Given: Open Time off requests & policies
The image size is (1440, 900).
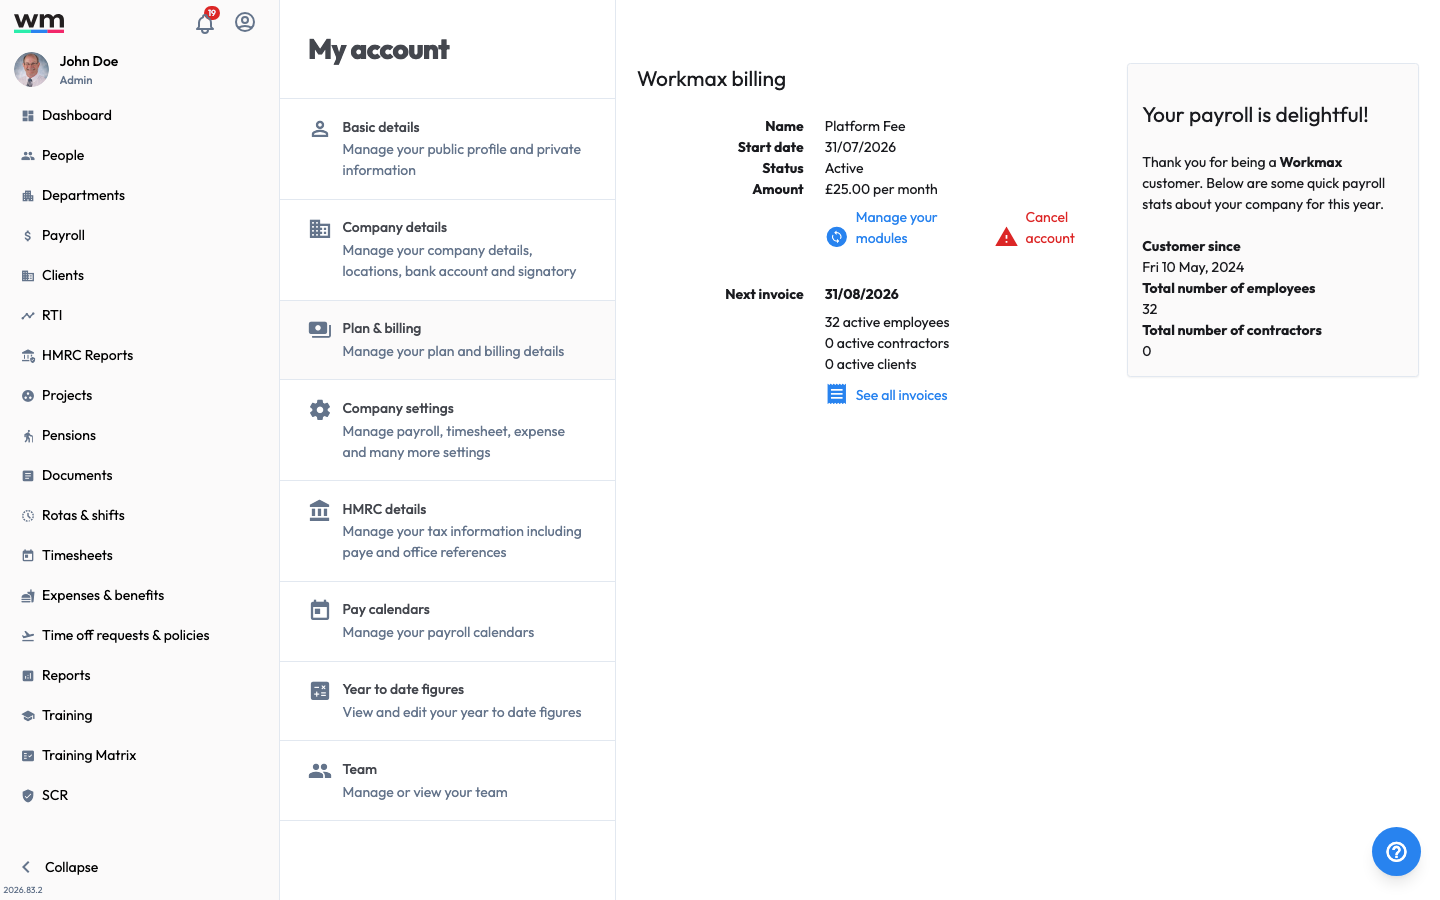Looking at the screenshot, I should point(126,636).
